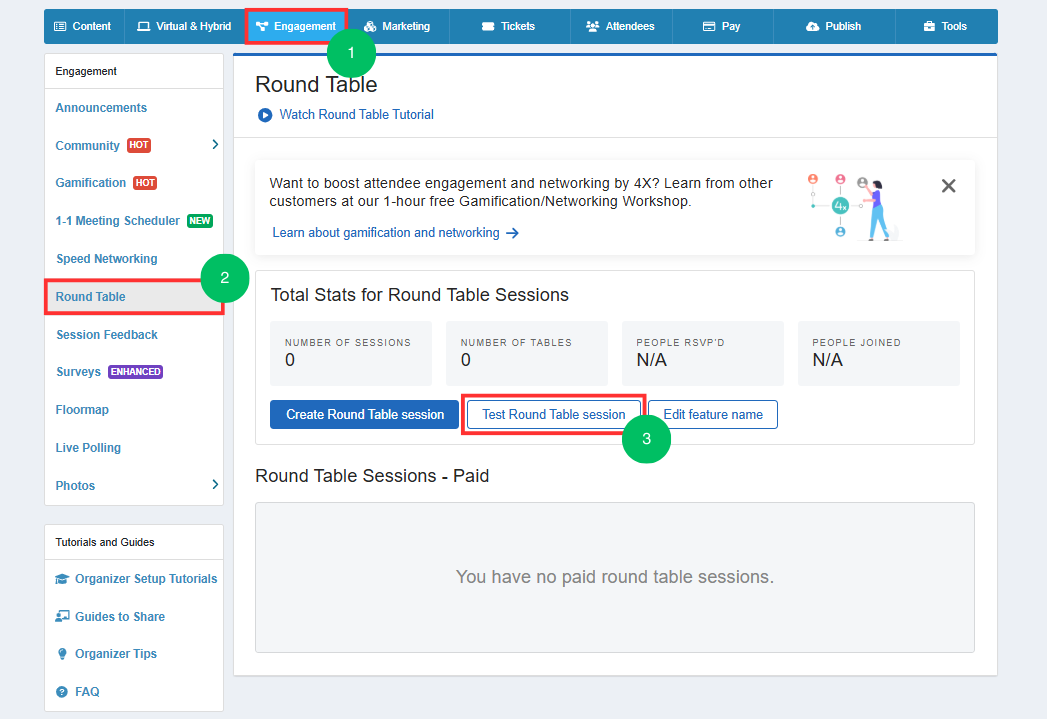
Task: Click the People Joined stat card
Action: (x=879, y=353)
